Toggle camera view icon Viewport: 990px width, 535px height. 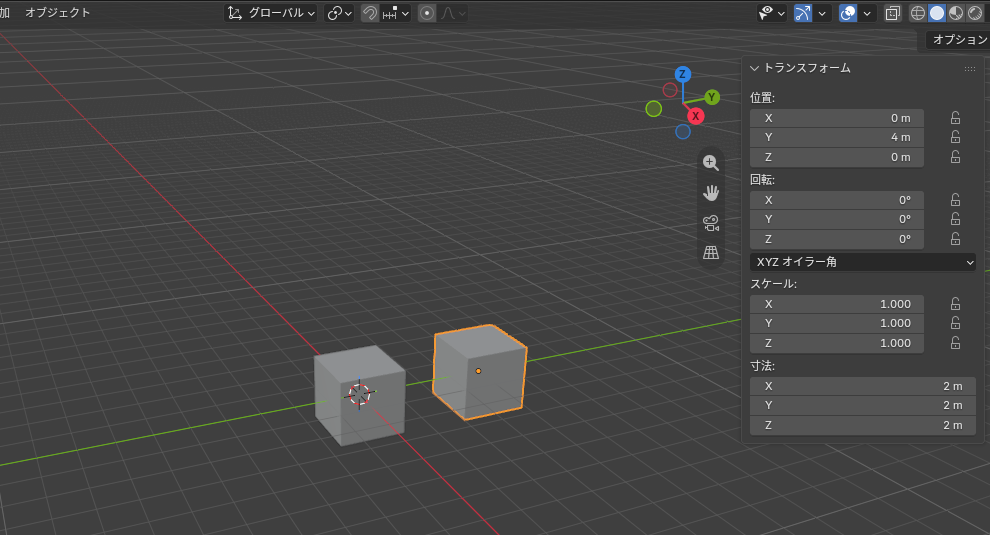pyautogui.click(x=711, y=223)
